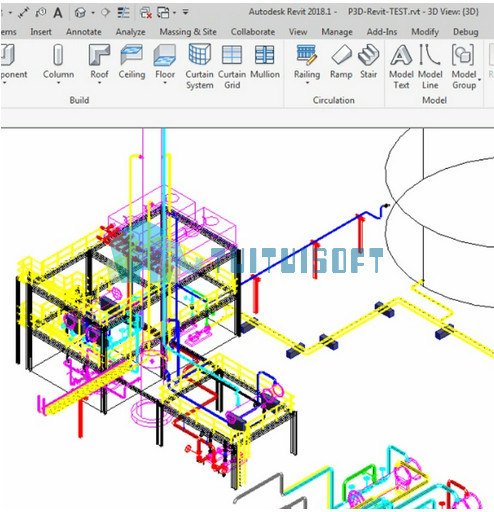The height and width of the screenshot is (512, 494).
Task: Select the Mullion tool
Action: [x=265, y=62]
